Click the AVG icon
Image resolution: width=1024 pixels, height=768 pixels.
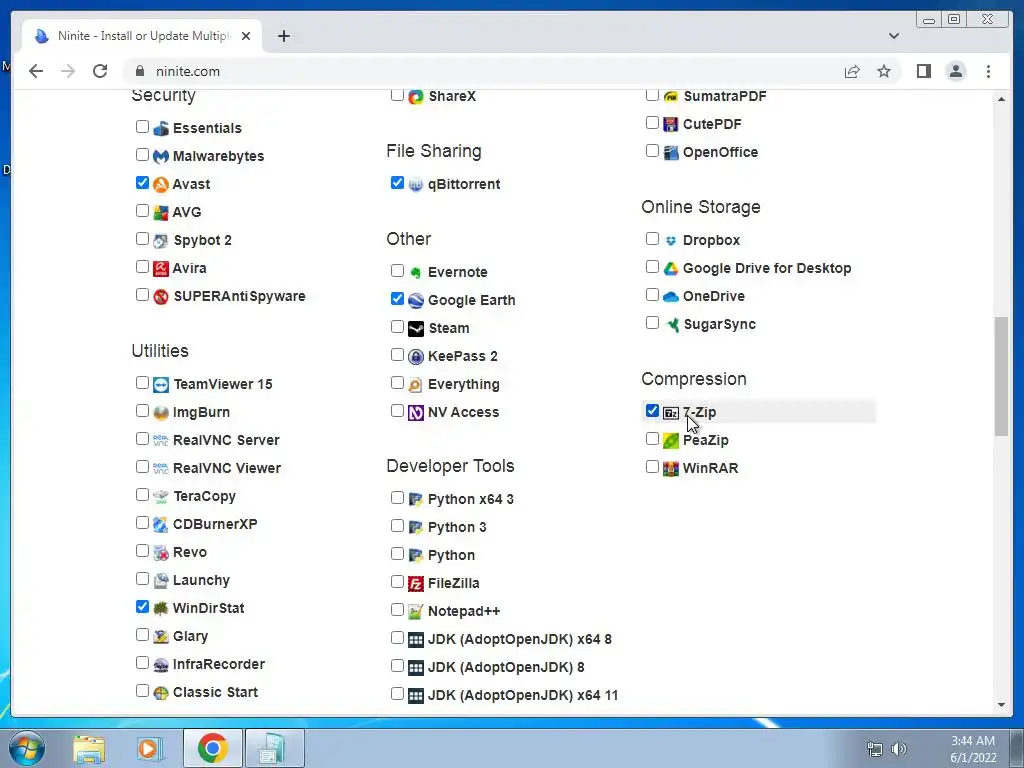(161, 212)
